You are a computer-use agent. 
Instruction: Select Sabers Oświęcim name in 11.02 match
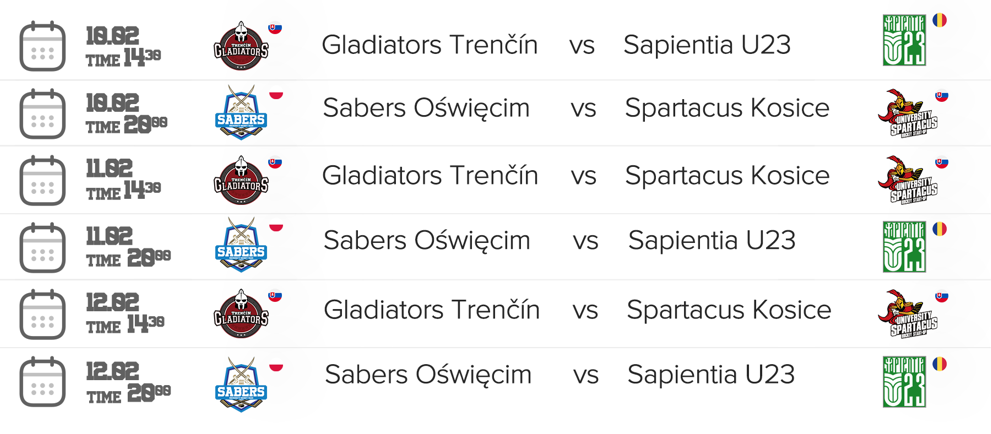point(427,241)
